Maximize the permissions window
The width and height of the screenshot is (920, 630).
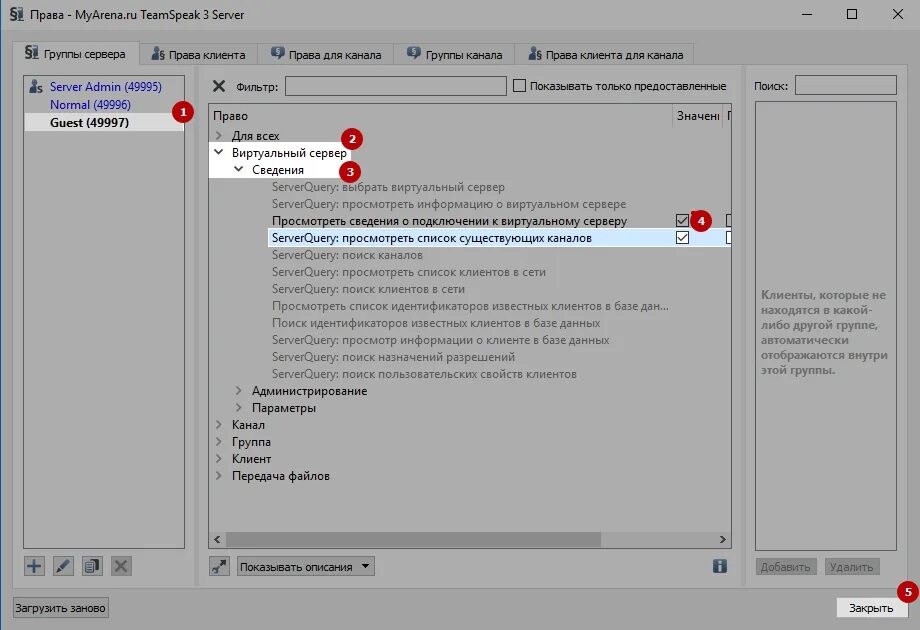(x=852, y=14)
